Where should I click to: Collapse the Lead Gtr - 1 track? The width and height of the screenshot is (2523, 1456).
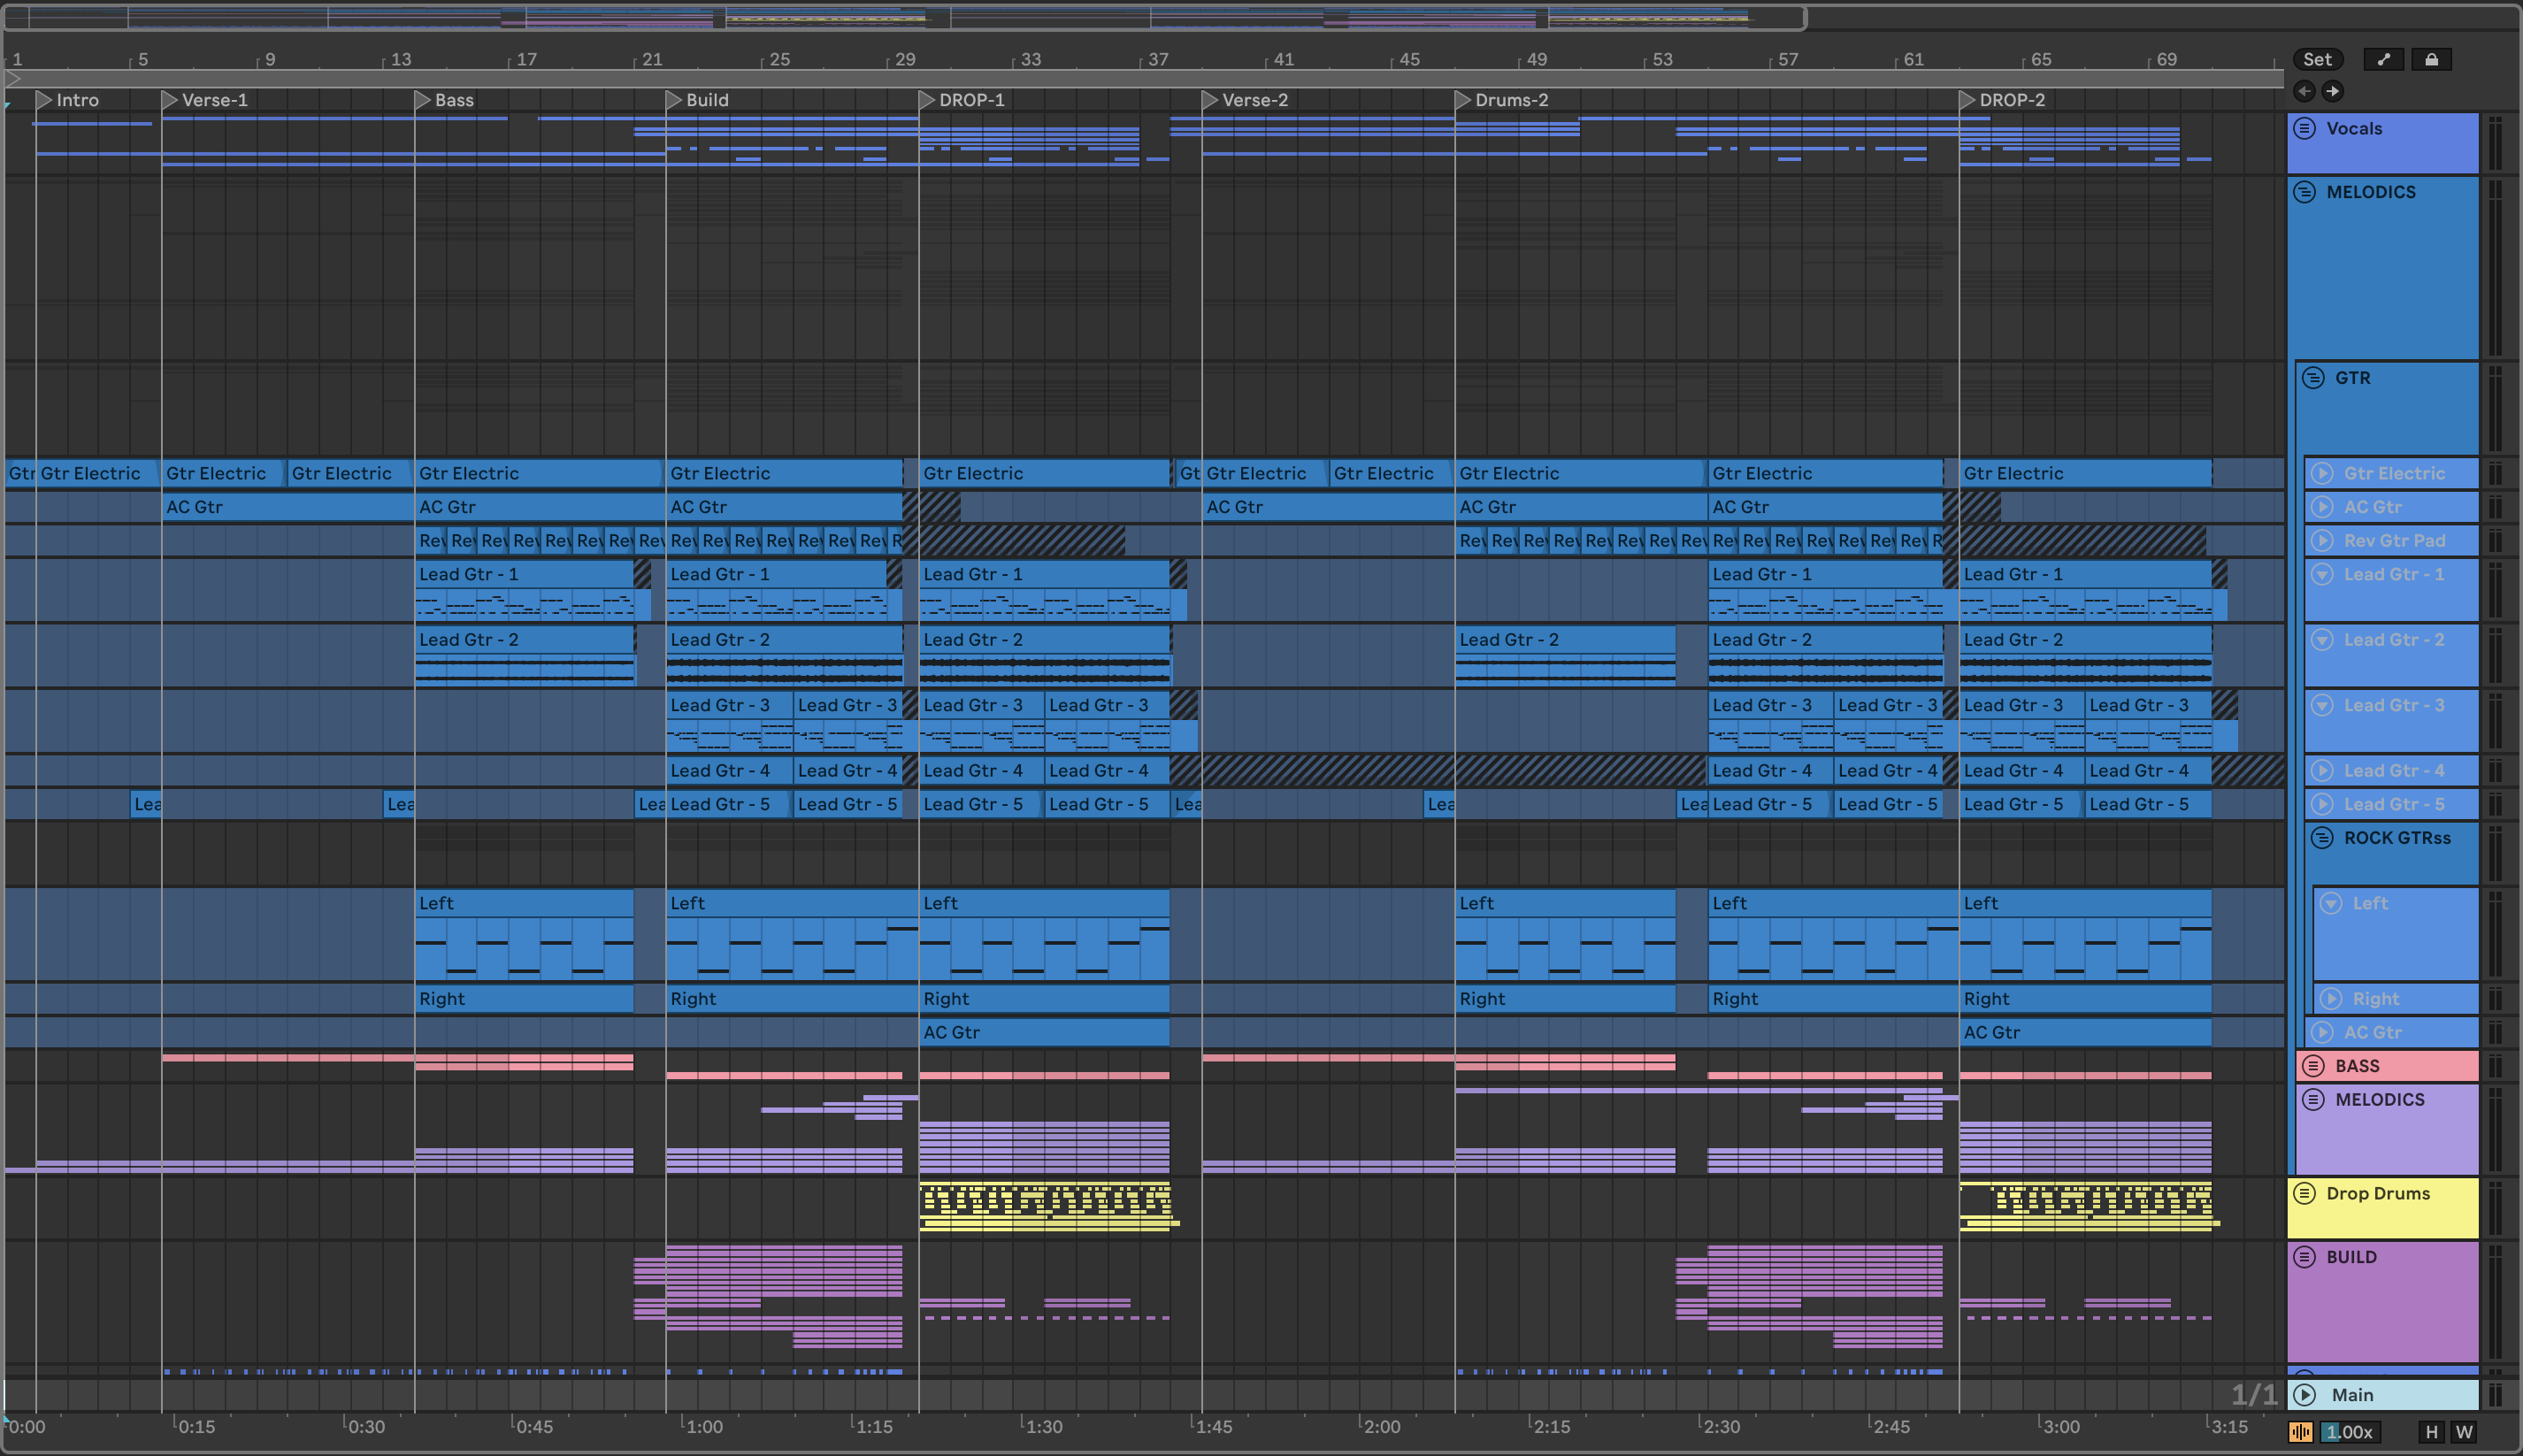[x=2323, y=574]
